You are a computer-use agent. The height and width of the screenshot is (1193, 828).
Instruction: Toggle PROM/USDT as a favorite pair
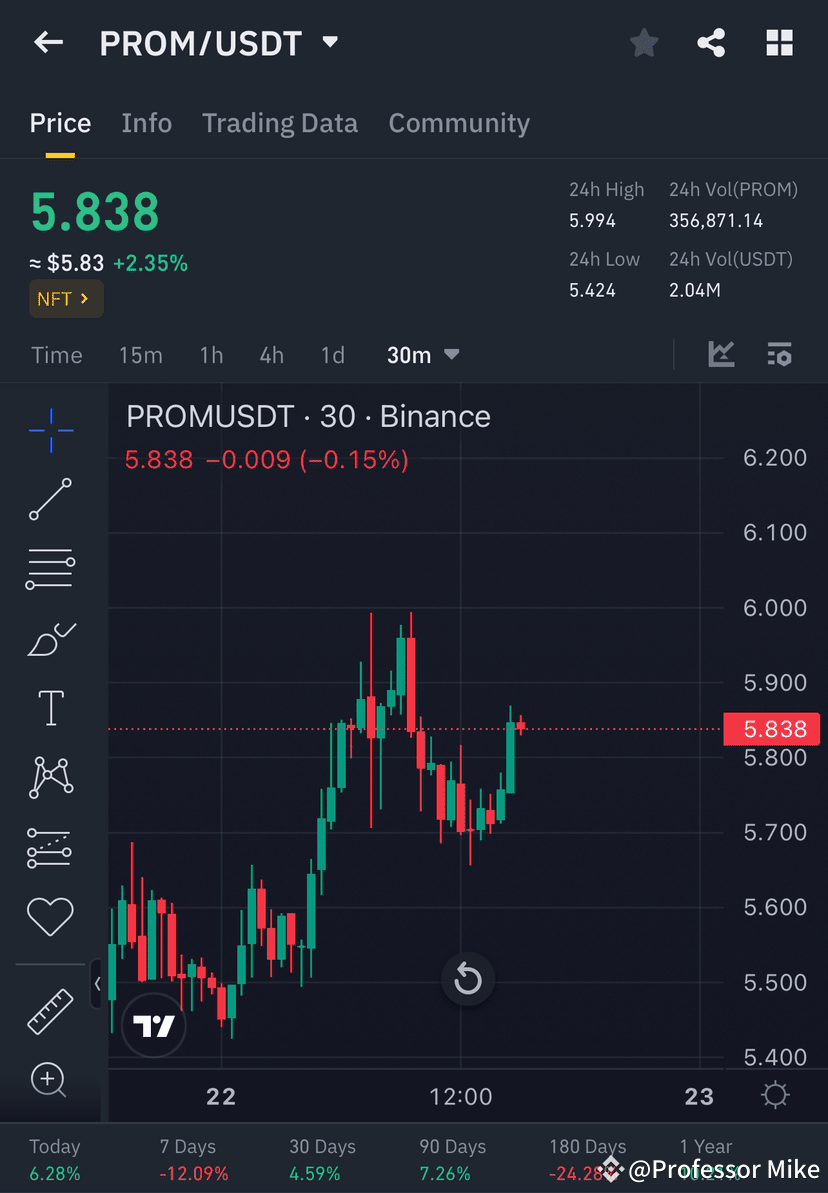click(643, 42)
